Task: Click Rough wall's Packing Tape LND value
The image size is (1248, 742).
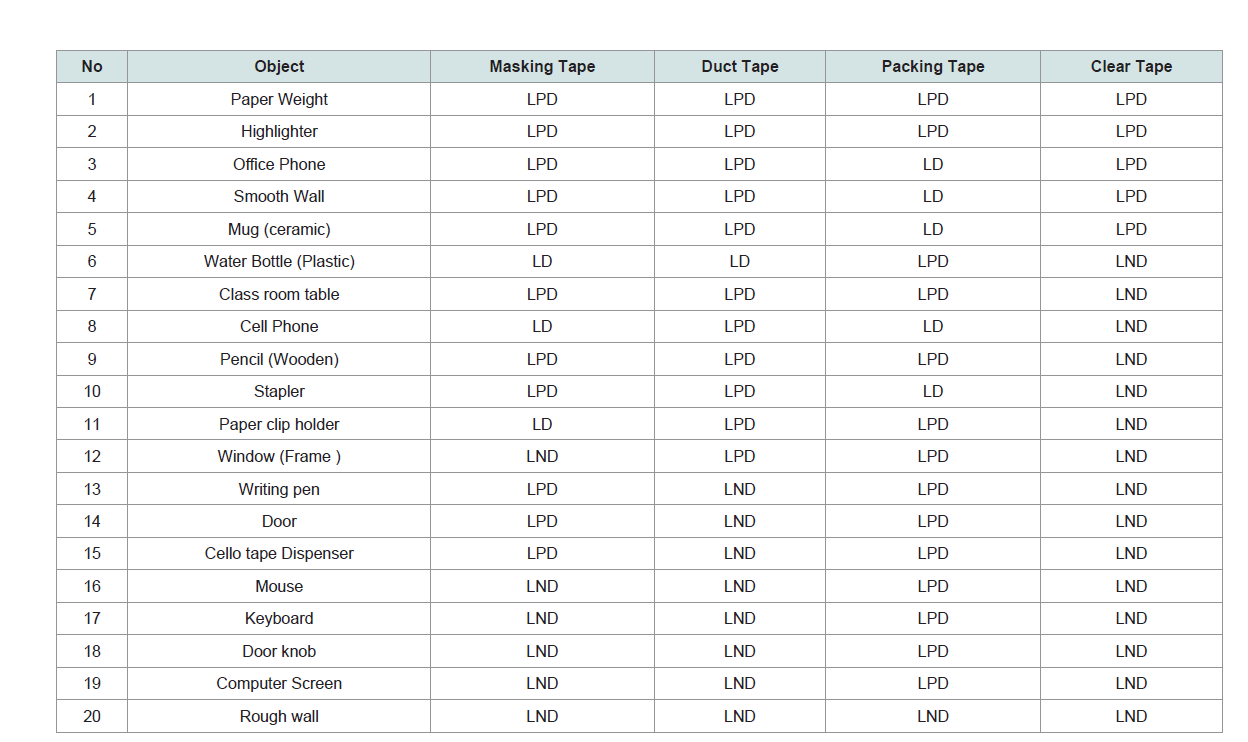Action: pos(933,716)
